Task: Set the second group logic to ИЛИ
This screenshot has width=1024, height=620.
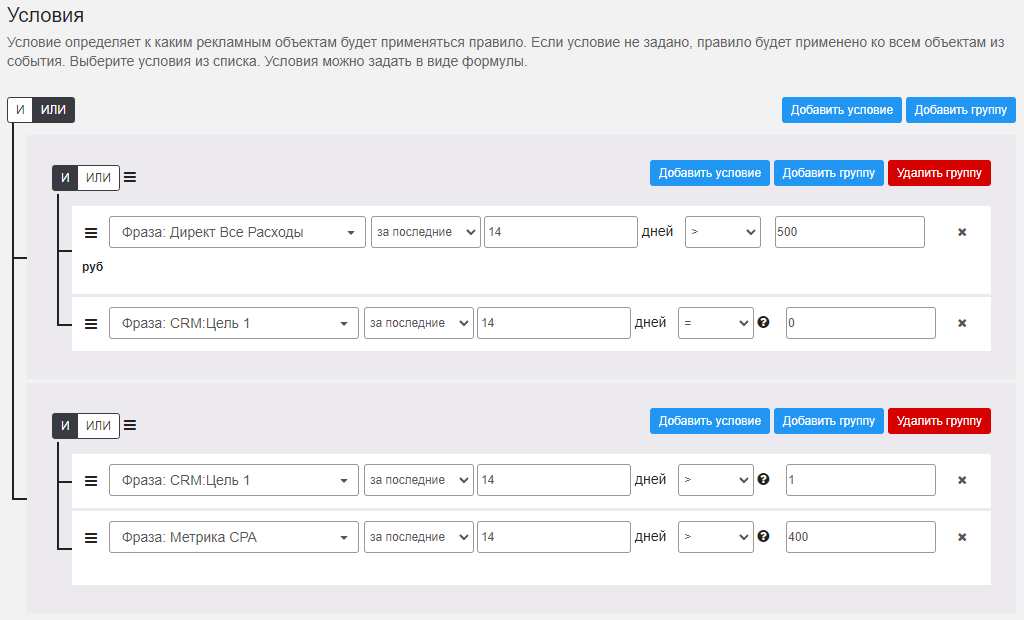Action: click(x=98, y=425)
